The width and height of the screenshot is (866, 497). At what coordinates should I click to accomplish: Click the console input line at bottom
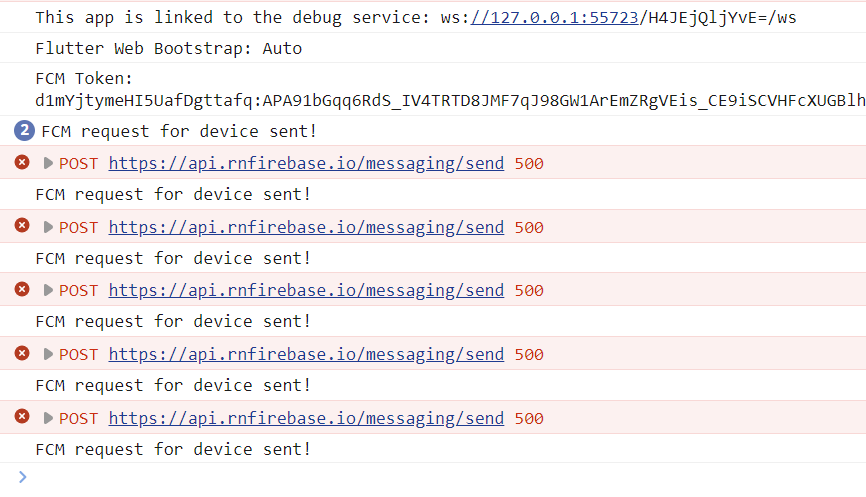(433, 478)
